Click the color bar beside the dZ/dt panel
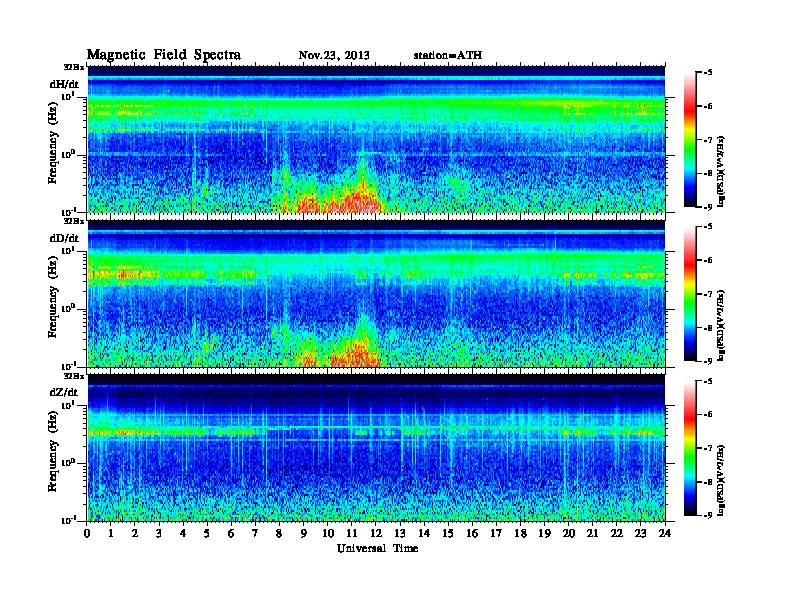This screenshot has width=792, height=612. click(690, 448)
